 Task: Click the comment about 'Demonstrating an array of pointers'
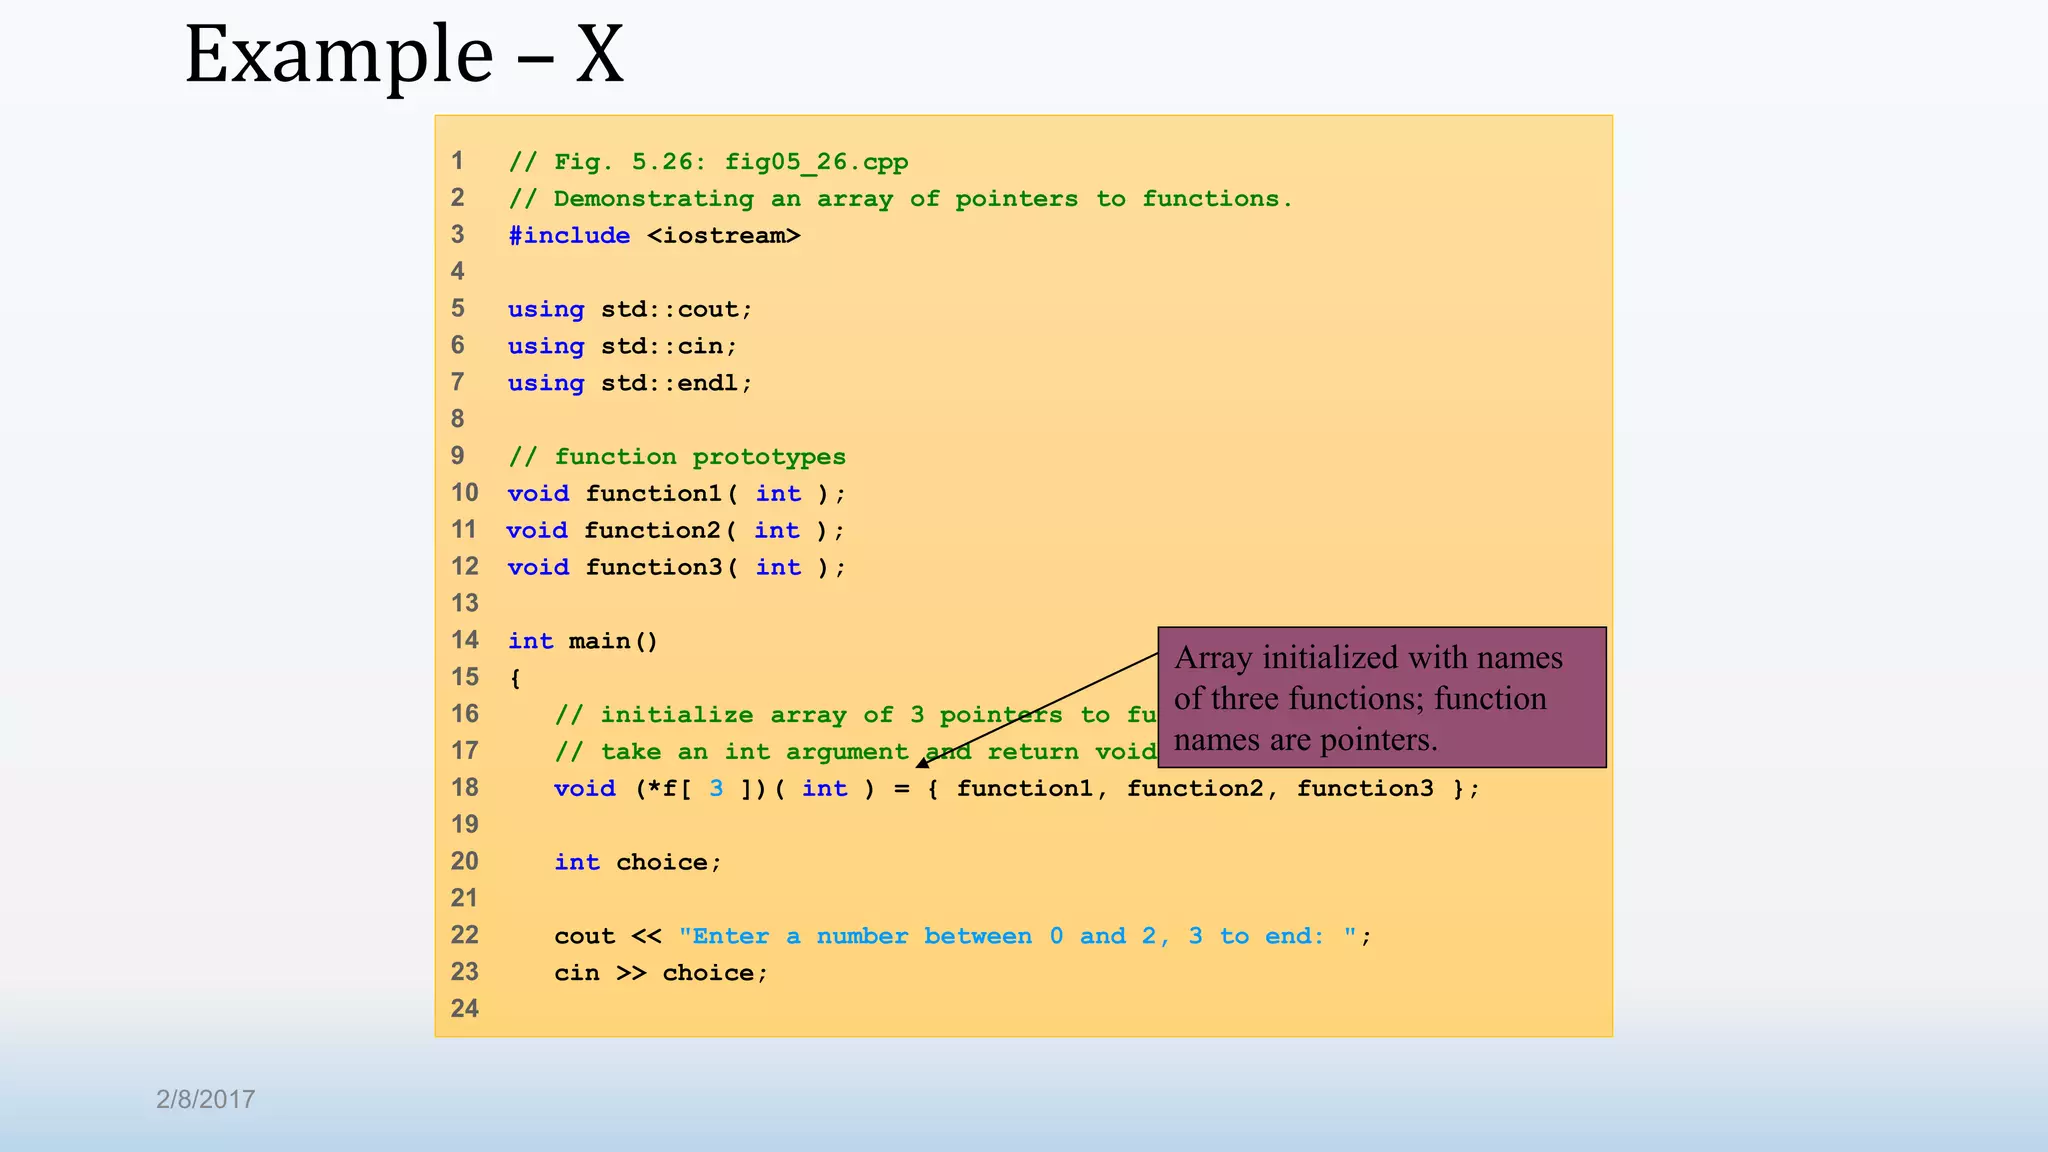(900, 199)
